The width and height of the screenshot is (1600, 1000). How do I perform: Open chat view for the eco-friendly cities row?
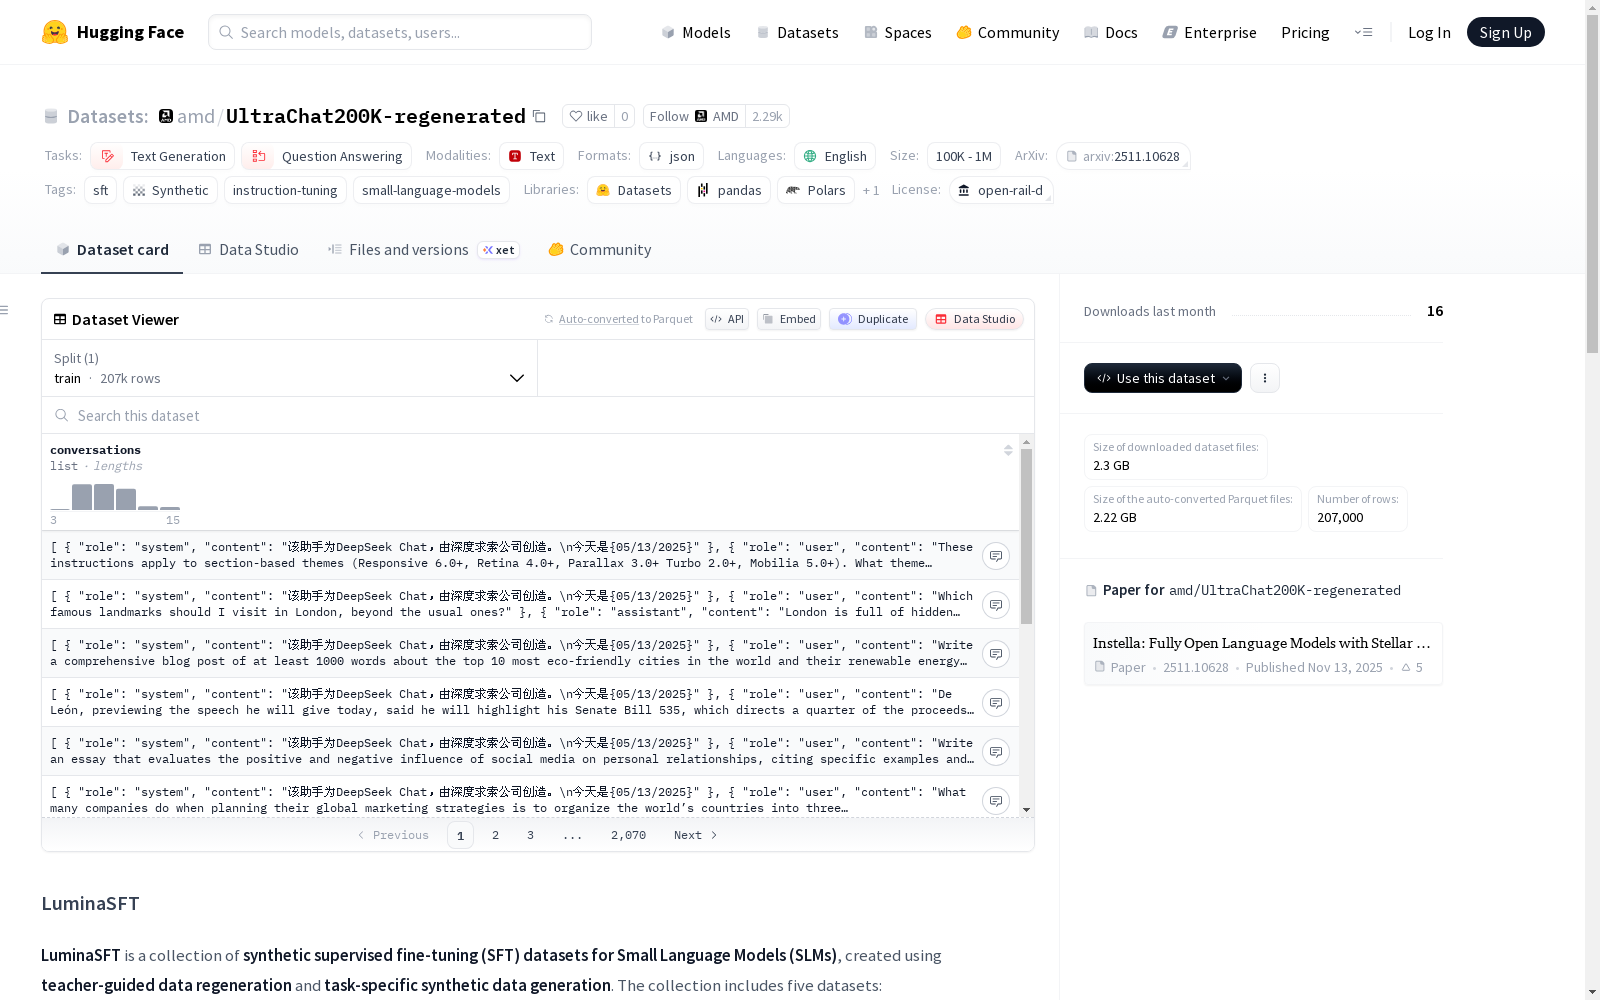[x=996, y=654]
